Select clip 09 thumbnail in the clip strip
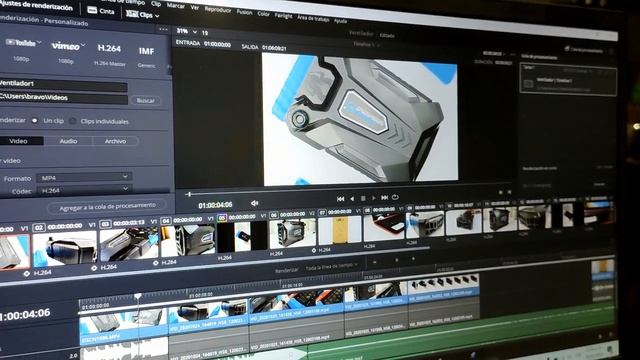 pyautogui.click(x=424, y=224)
